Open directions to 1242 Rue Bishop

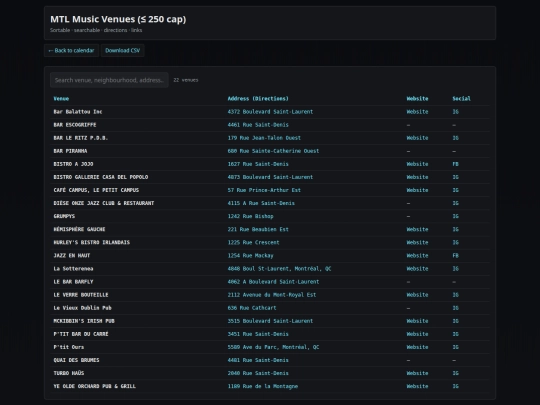(250, 216)
